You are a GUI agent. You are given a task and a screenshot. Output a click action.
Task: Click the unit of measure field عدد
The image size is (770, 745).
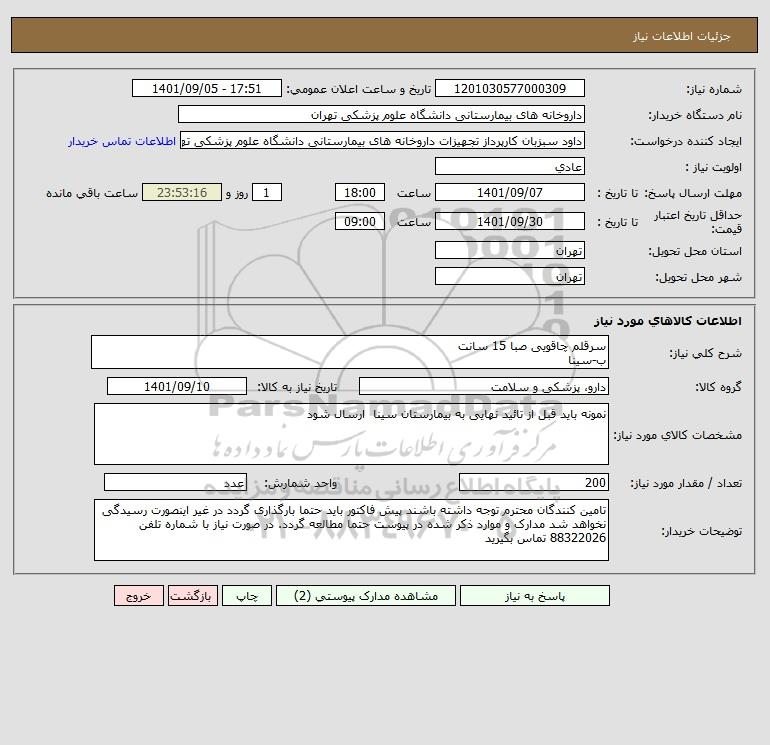point(175,482)
